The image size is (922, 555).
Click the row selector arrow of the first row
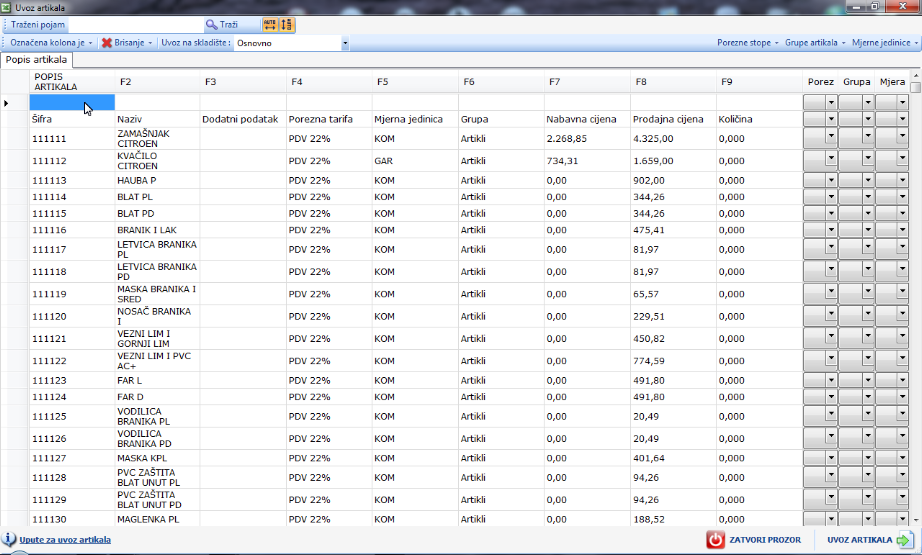[x=6, y=103]
